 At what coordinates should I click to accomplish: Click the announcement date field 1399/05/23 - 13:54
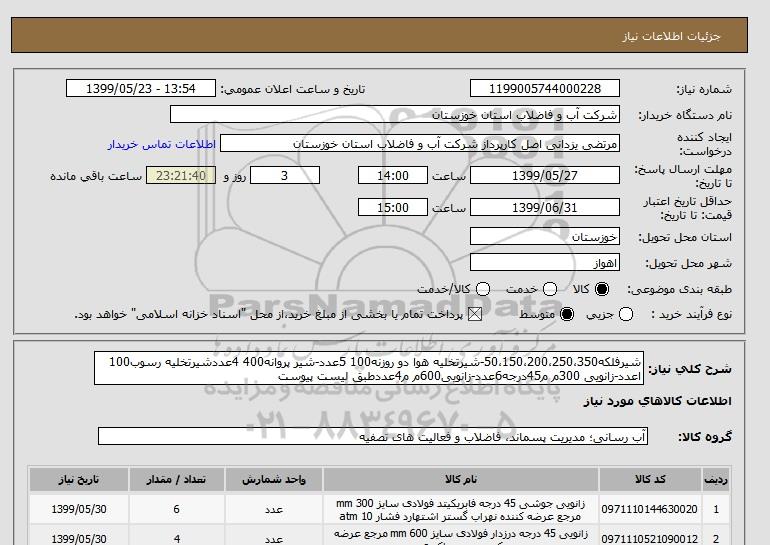tap(140, 88)
